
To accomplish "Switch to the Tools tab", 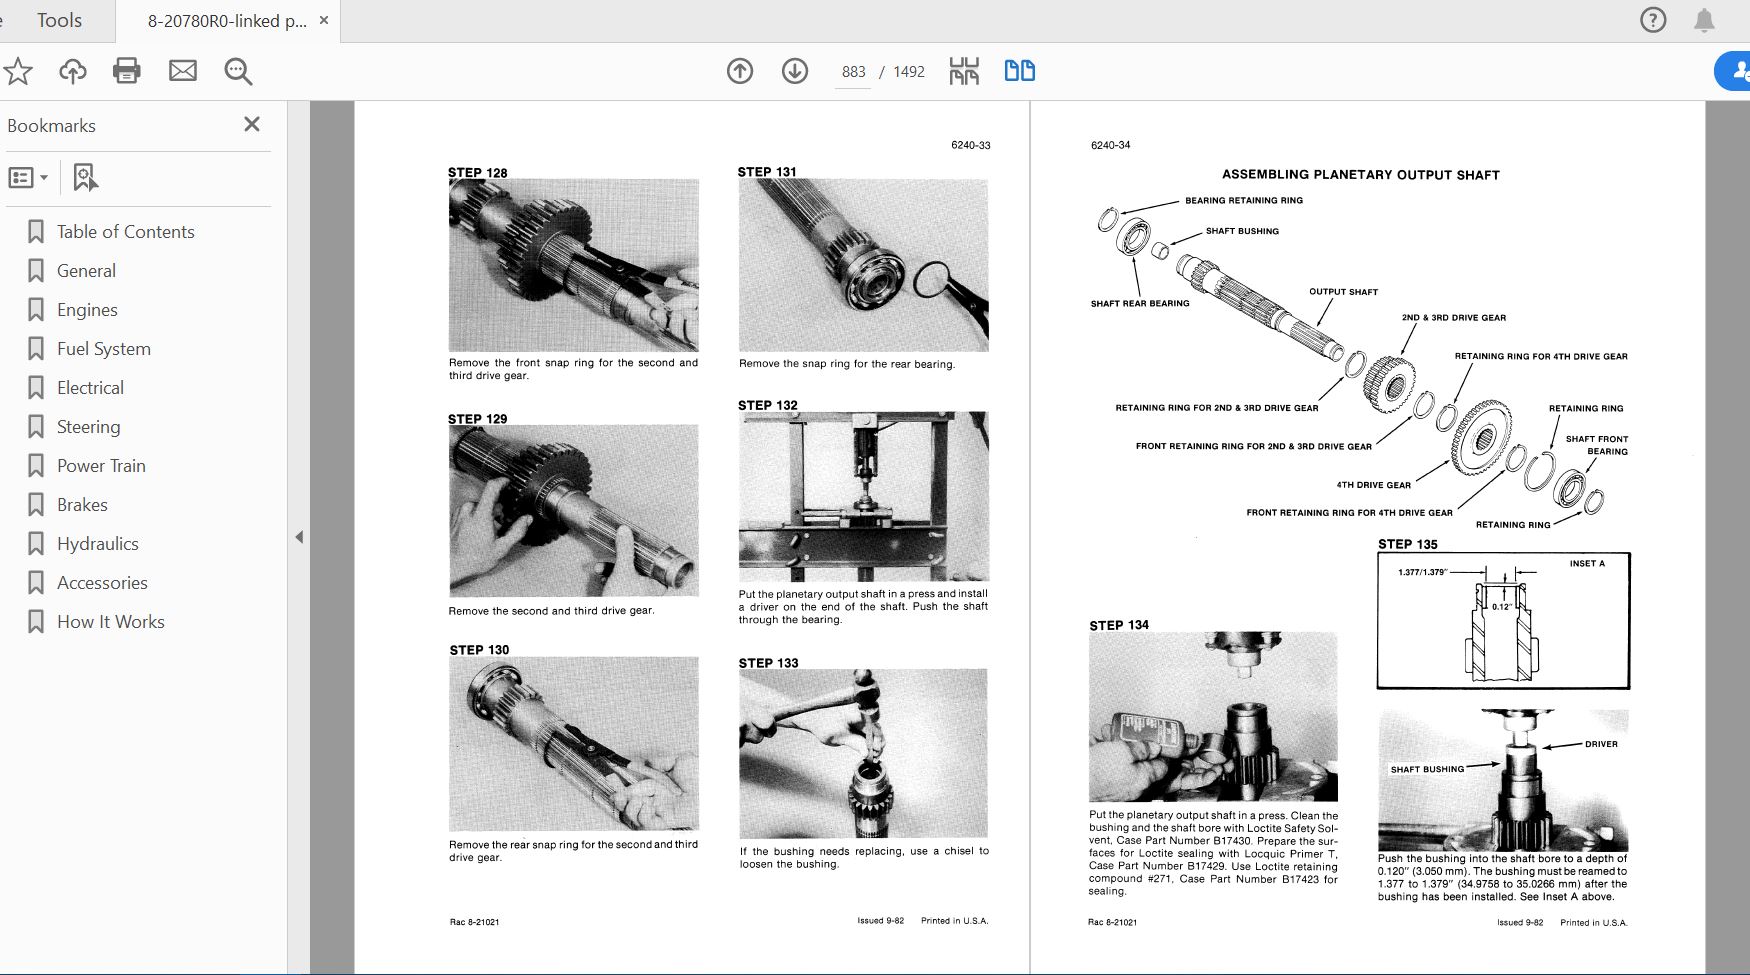I will pyautogui.click(x=59, y=20).
